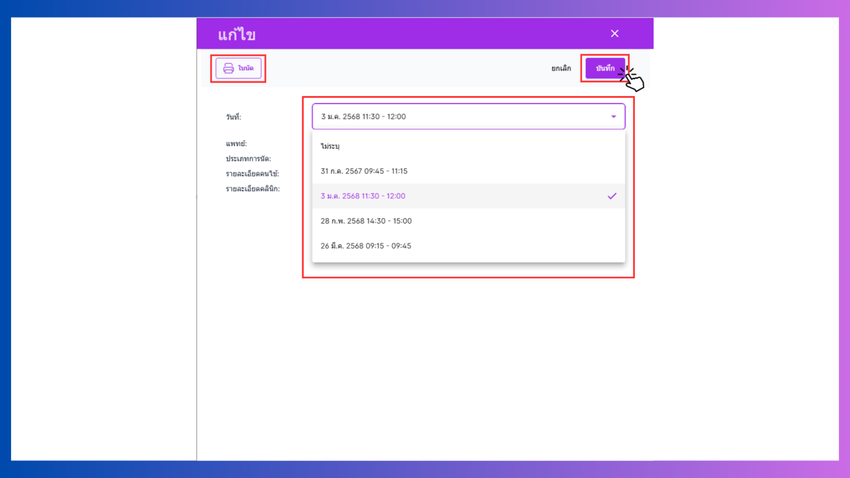Click ยกเลิก to cancel editing

[561, 68]
